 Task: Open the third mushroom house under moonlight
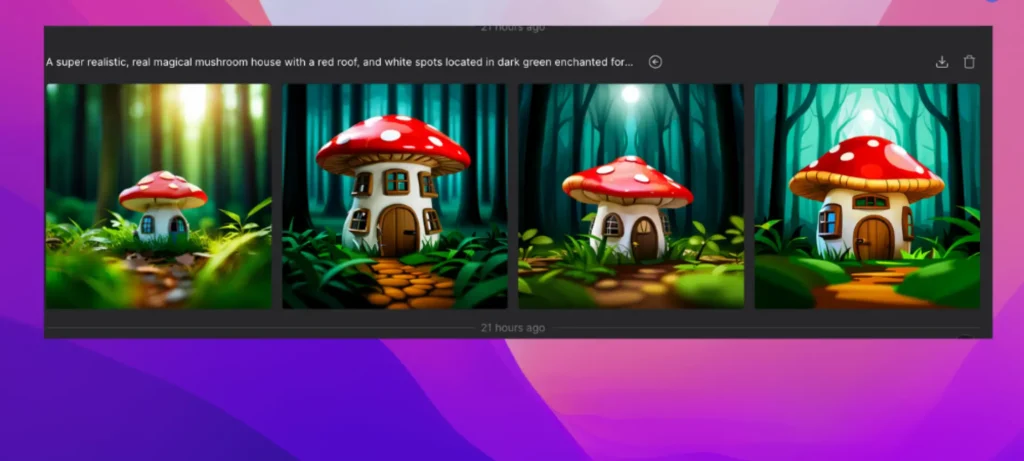pyautogui.click(x=631, y=196)
